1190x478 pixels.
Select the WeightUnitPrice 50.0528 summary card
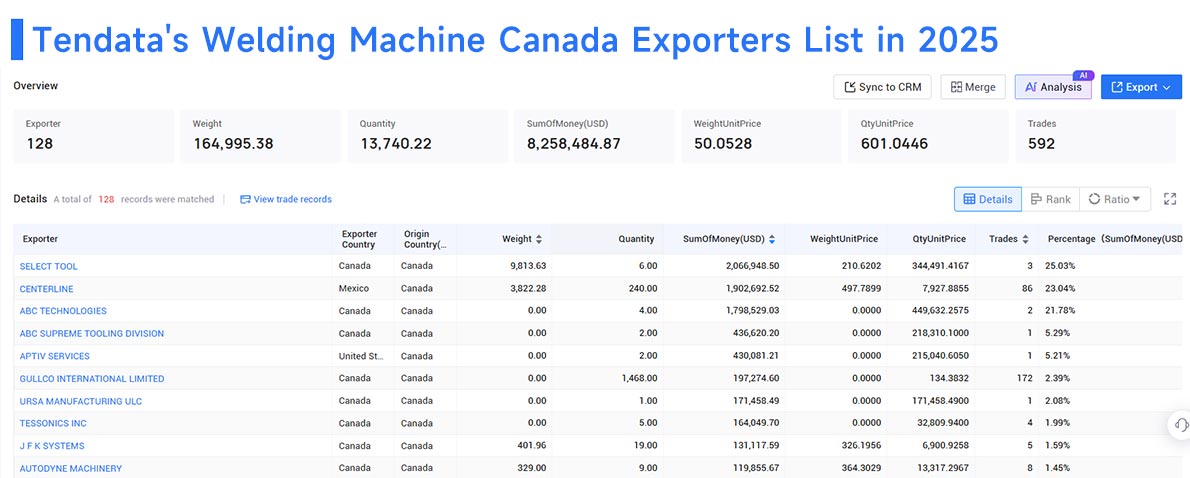[761, 137]
